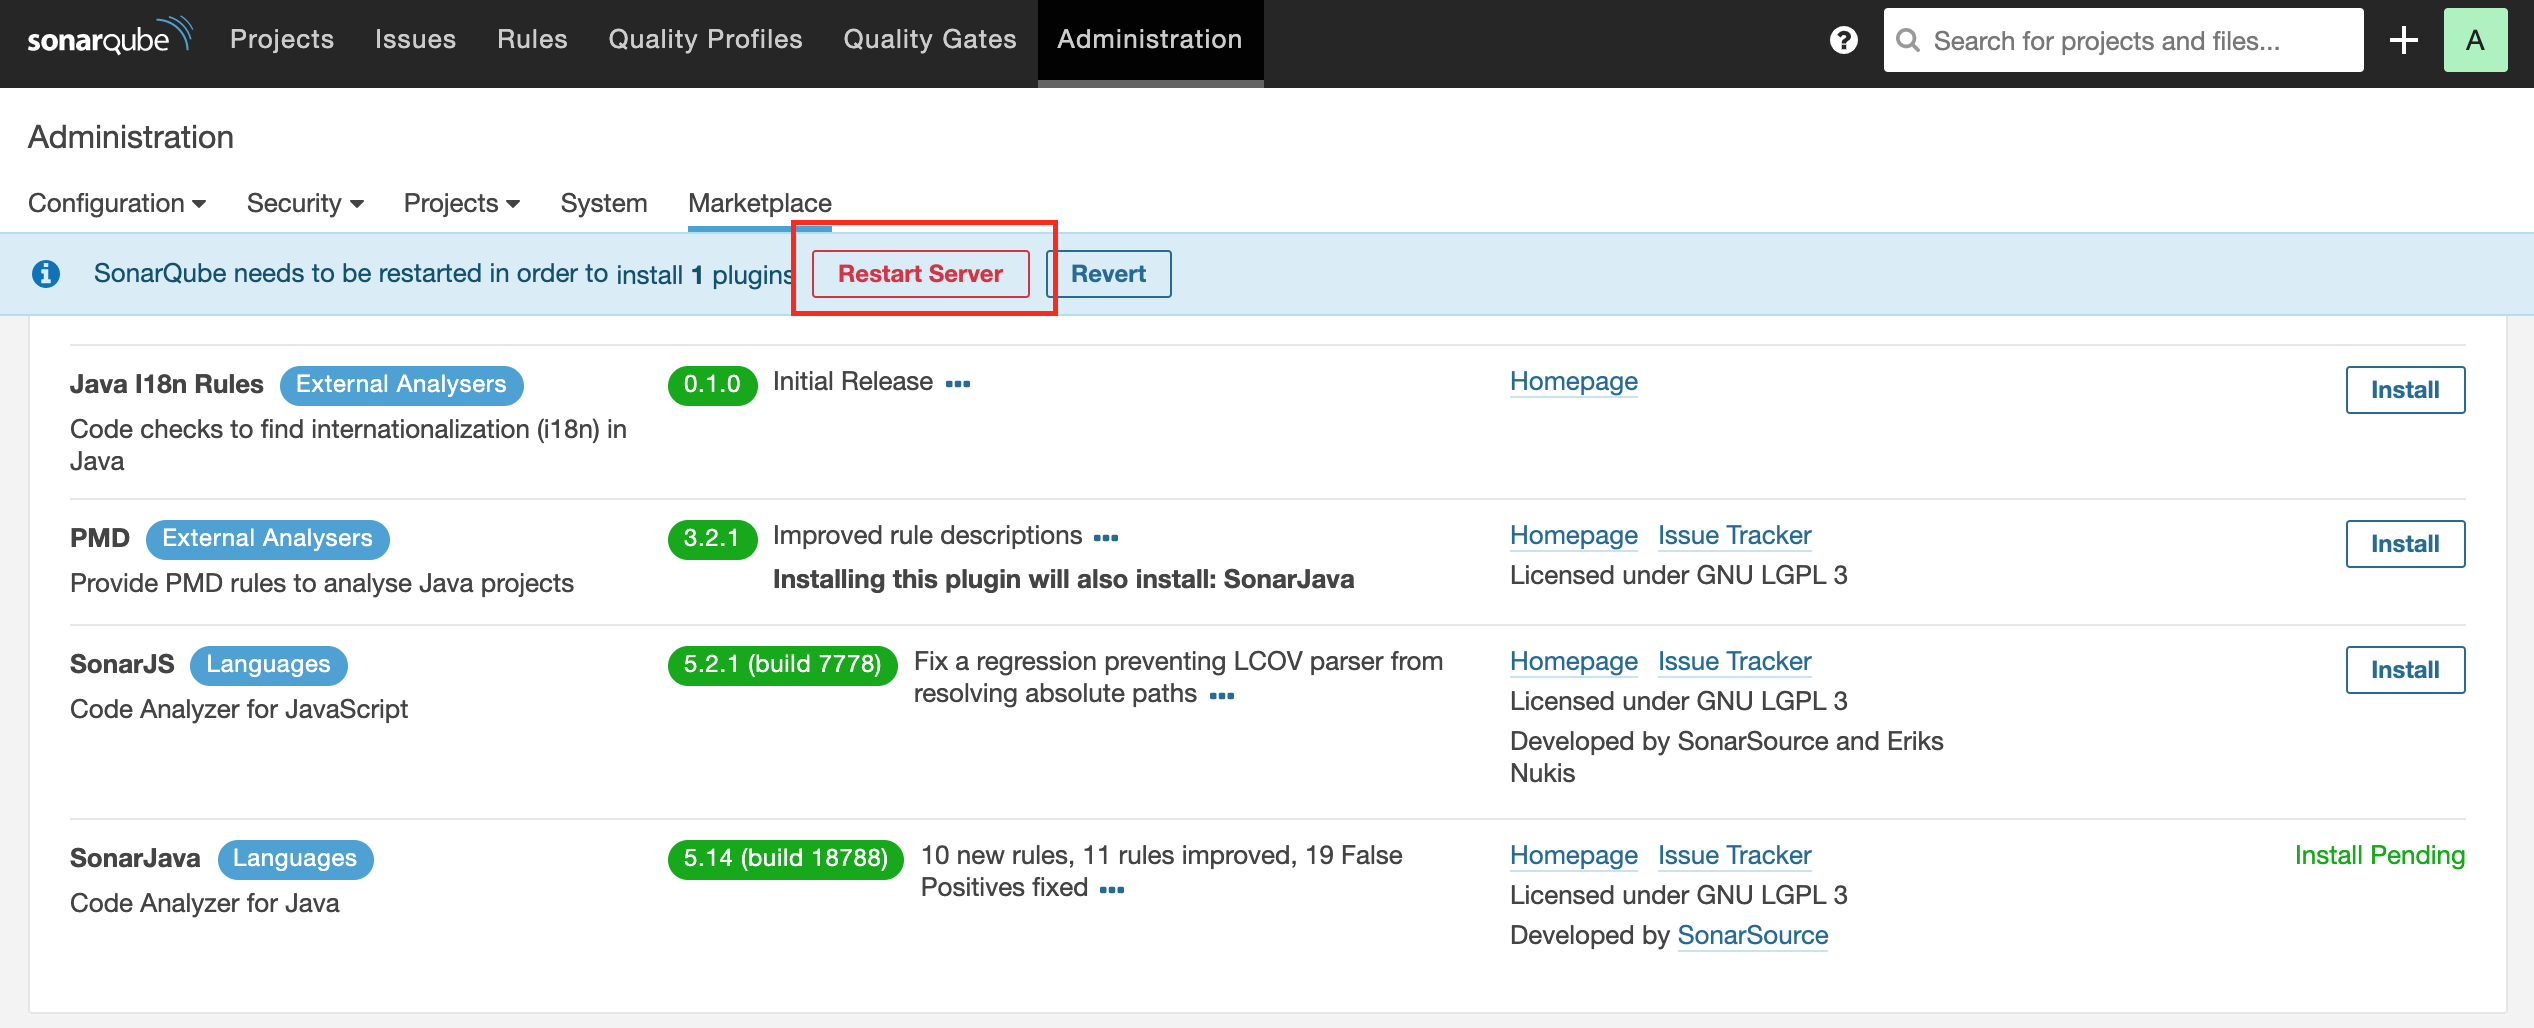Install the SonarJS plugin
The height and width of the screenshot is (1028, 2534).
click(2405, 670)
